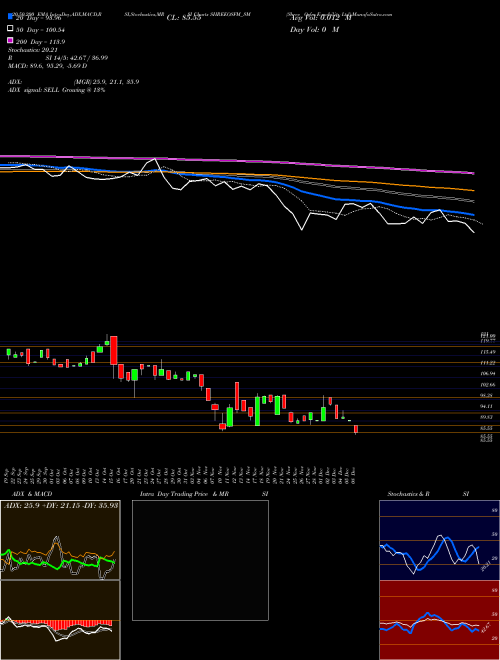
Task: Click the blue 20 Day legend swatch
Action: pyautogui.click(x=10, y=17)
